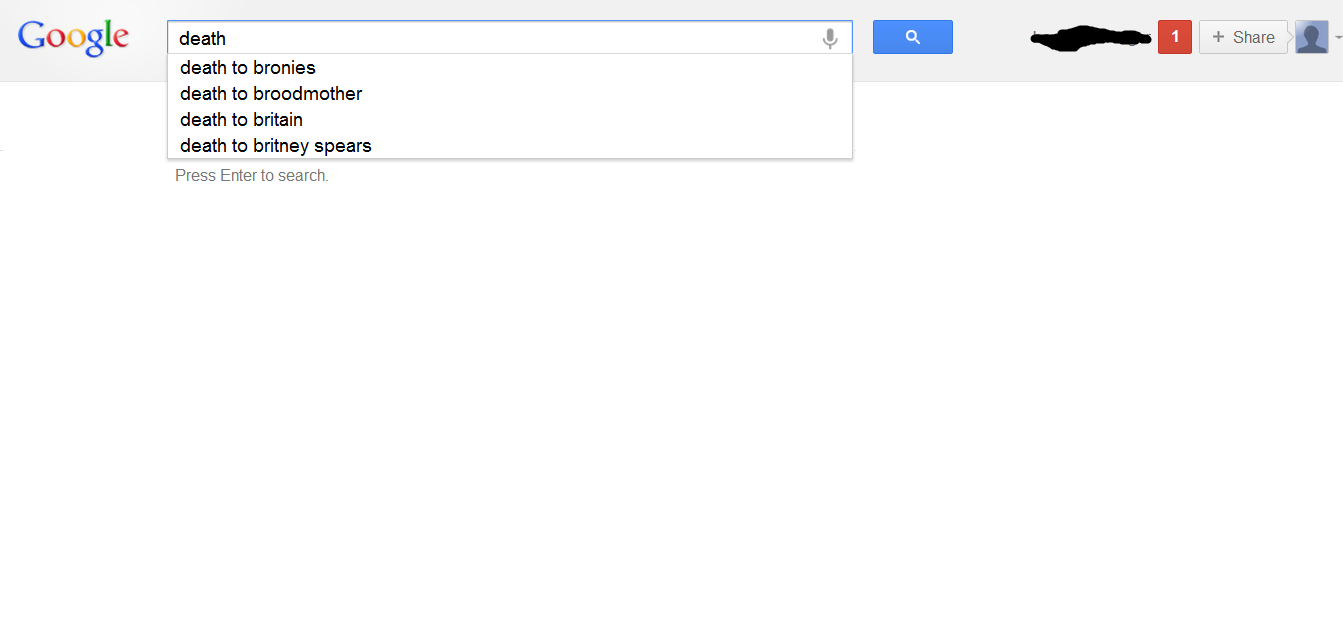Click the Share button label

click(x=1253, y=37)
